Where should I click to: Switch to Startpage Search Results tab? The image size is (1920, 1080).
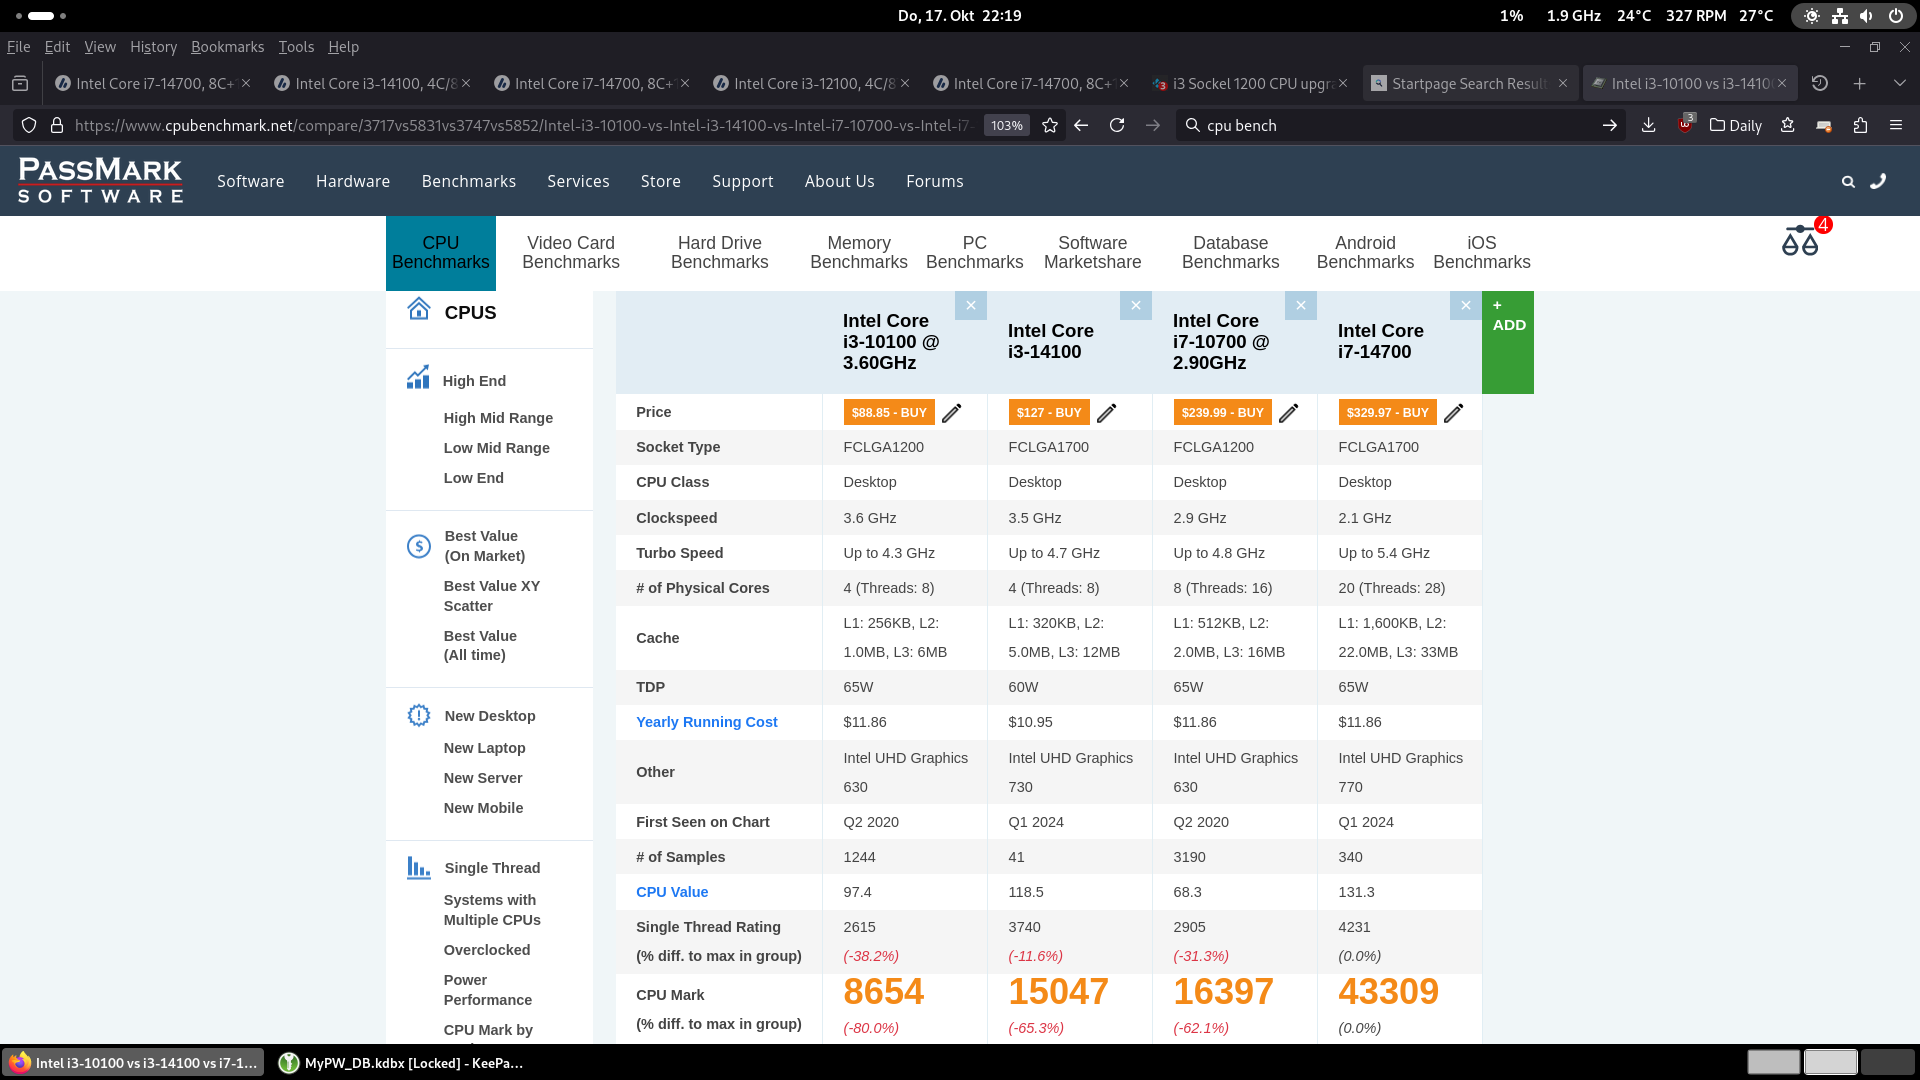(x=1469, y=84)
